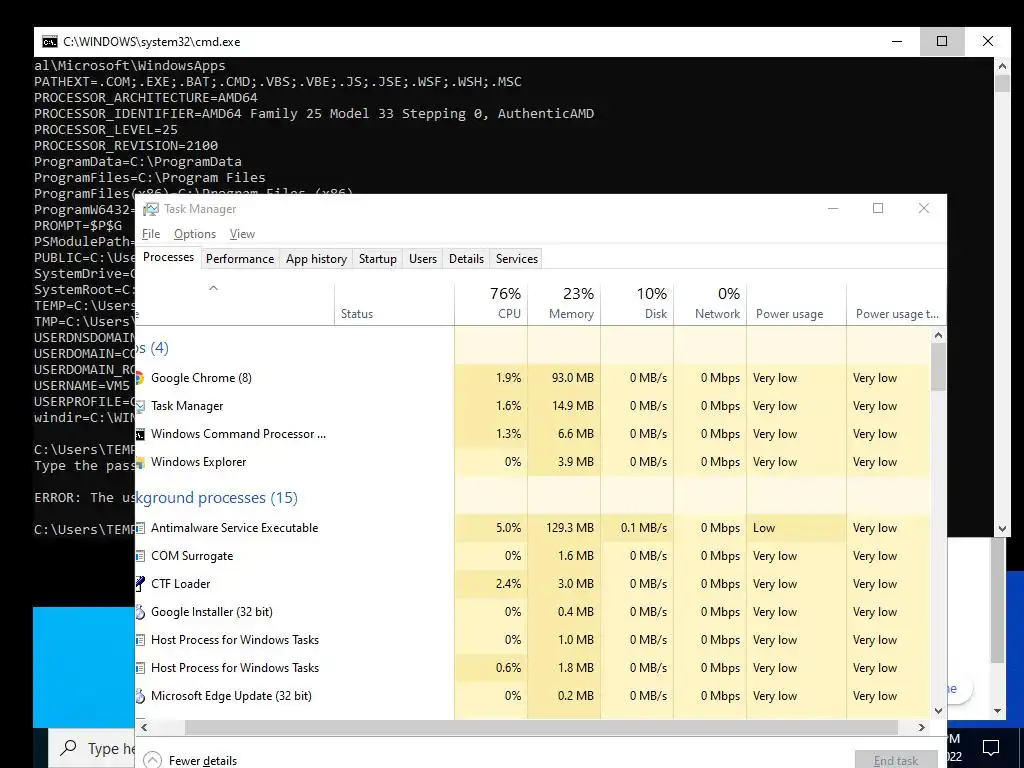The width and height of the screenshot is (1024, 768).
Task: Click process list scroll up arrow
Action: pos(938,336)
